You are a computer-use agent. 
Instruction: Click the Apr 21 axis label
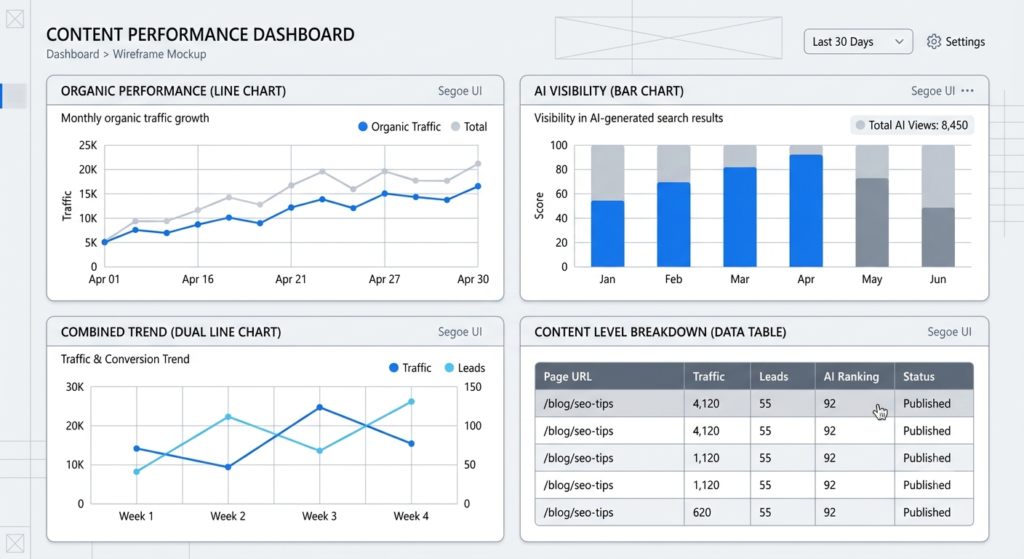click(291, 279)
